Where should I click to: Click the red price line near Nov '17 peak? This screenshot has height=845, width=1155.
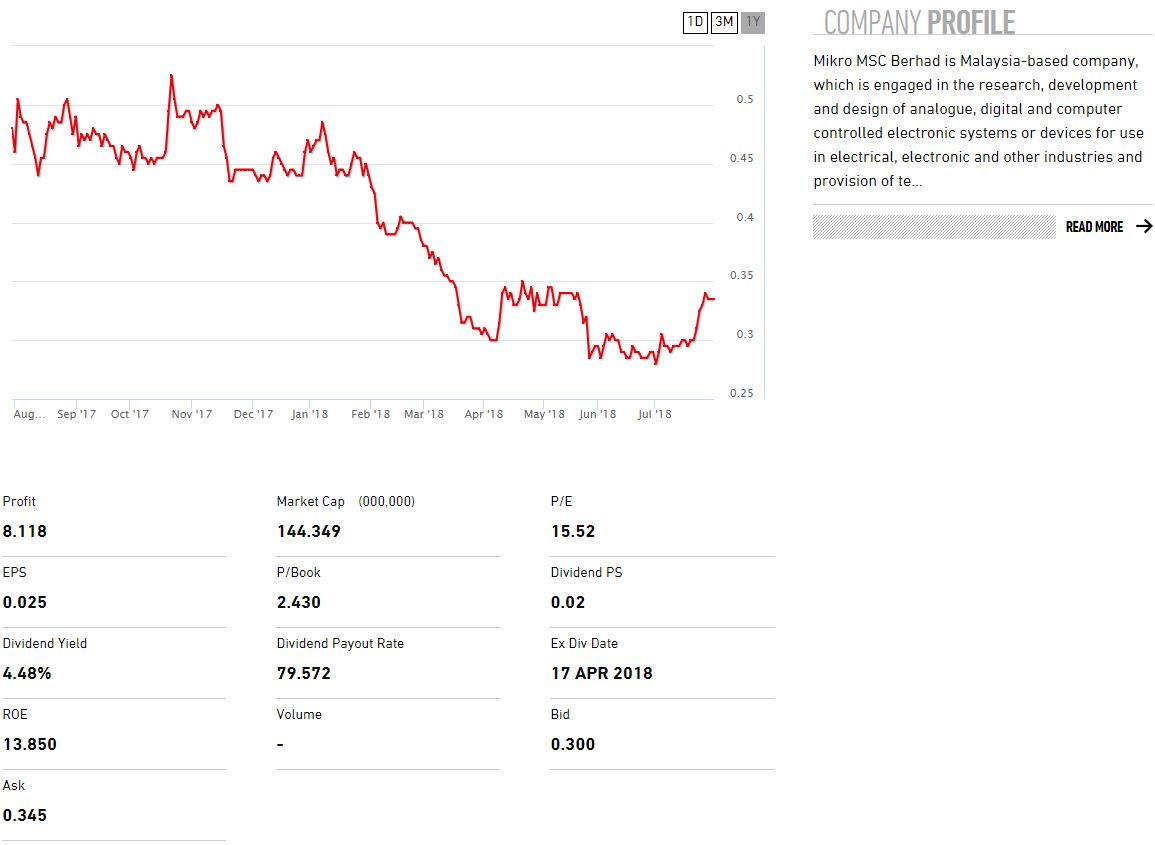(172, 77)
